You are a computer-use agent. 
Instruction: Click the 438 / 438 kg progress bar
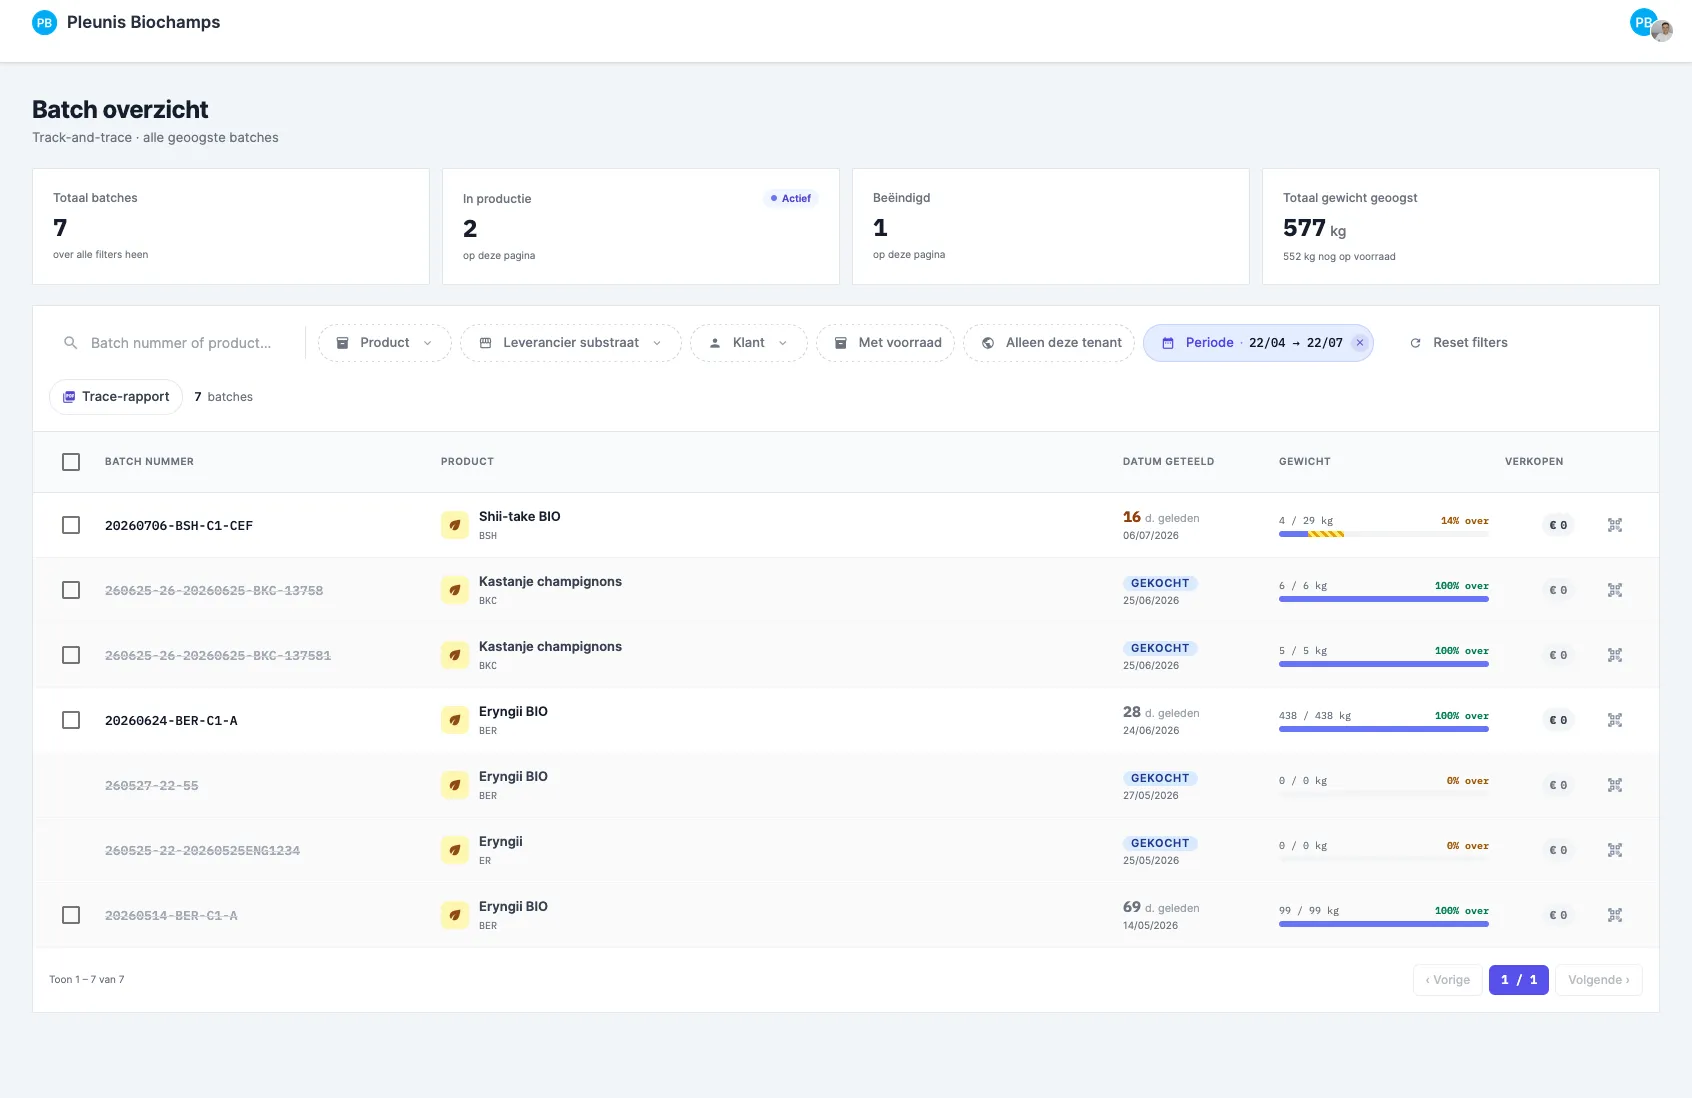click(1384, 729)
